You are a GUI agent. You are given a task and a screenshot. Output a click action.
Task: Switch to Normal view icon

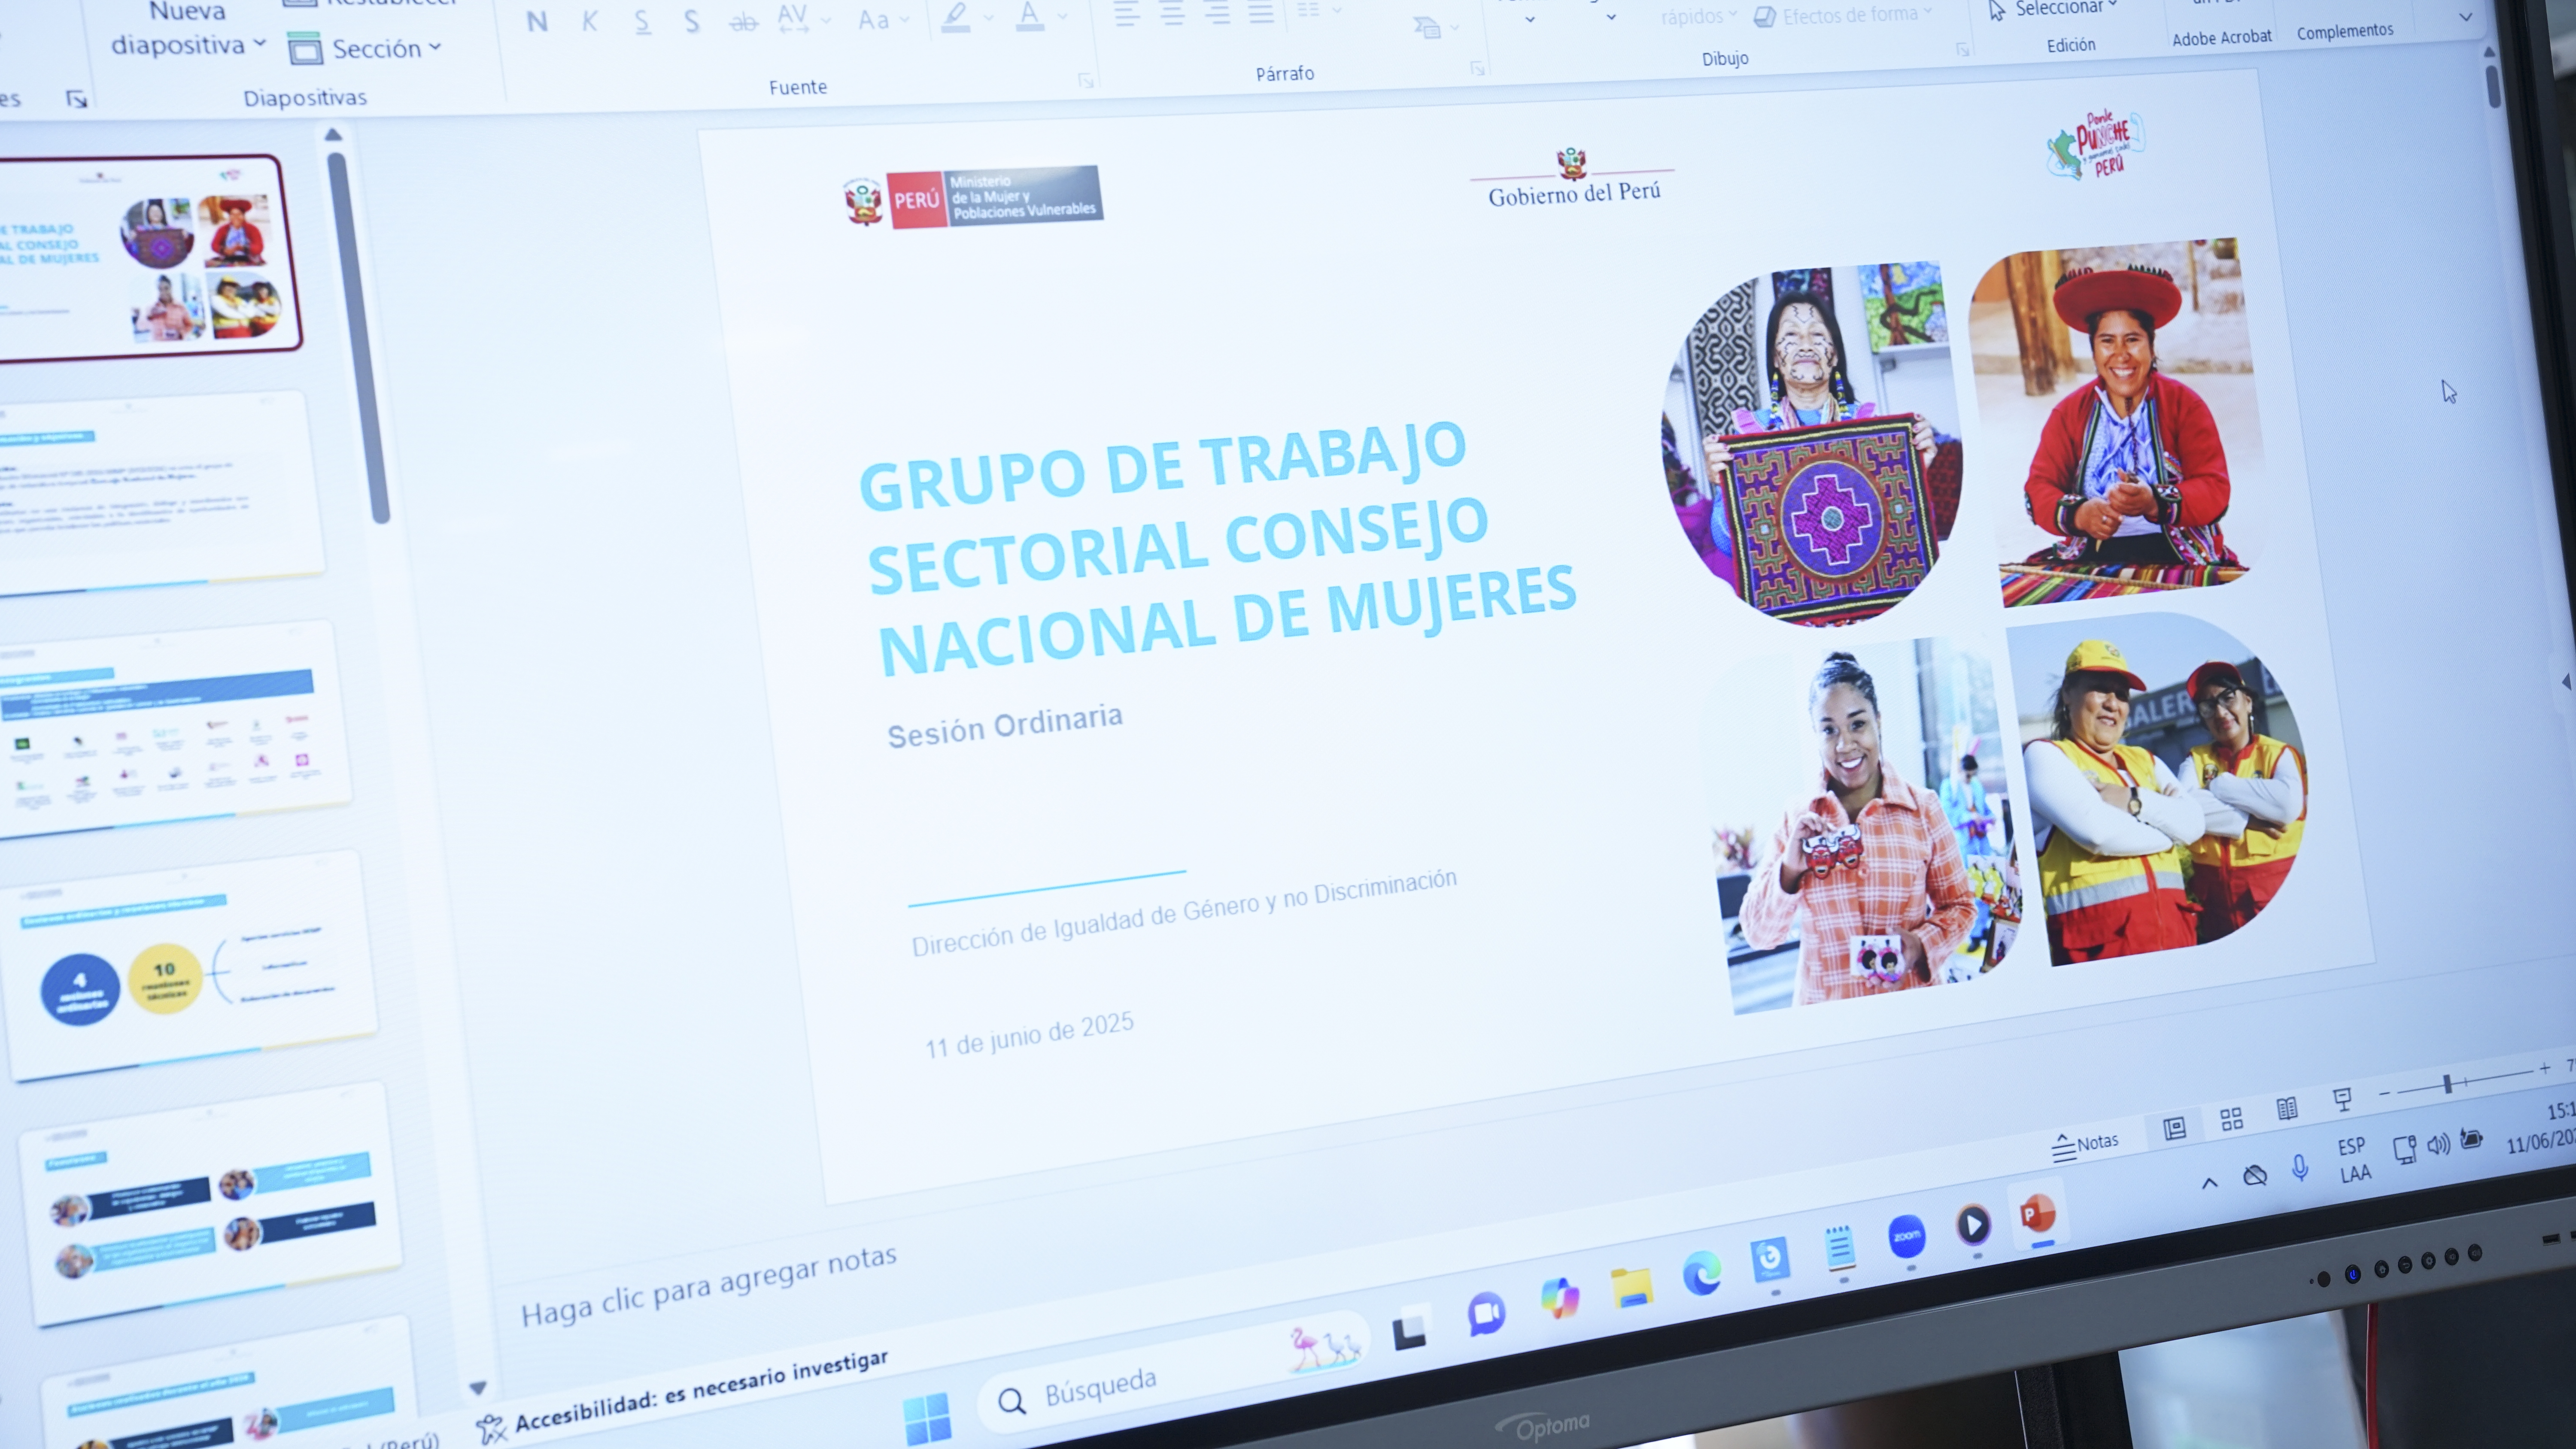pos(2174,1129)
